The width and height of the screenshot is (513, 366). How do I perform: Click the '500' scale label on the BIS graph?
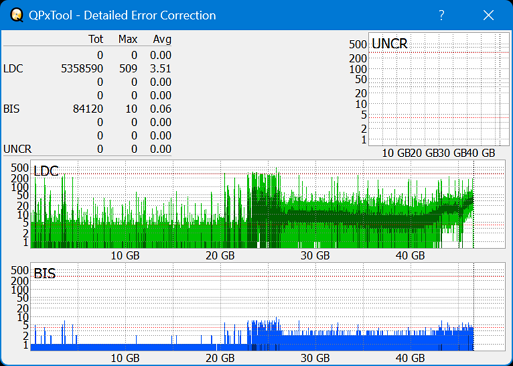pyautogui.click(x=20, y=270)
